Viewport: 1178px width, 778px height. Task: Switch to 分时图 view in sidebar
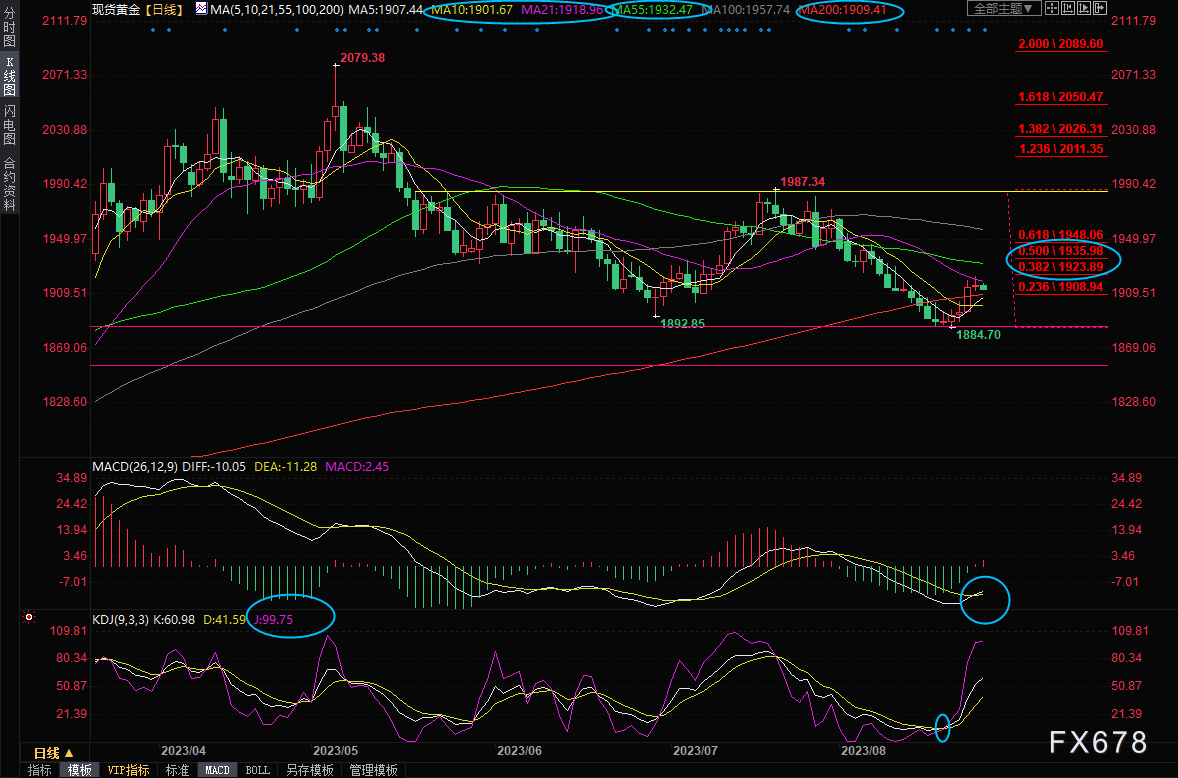(x=10, y=28)
